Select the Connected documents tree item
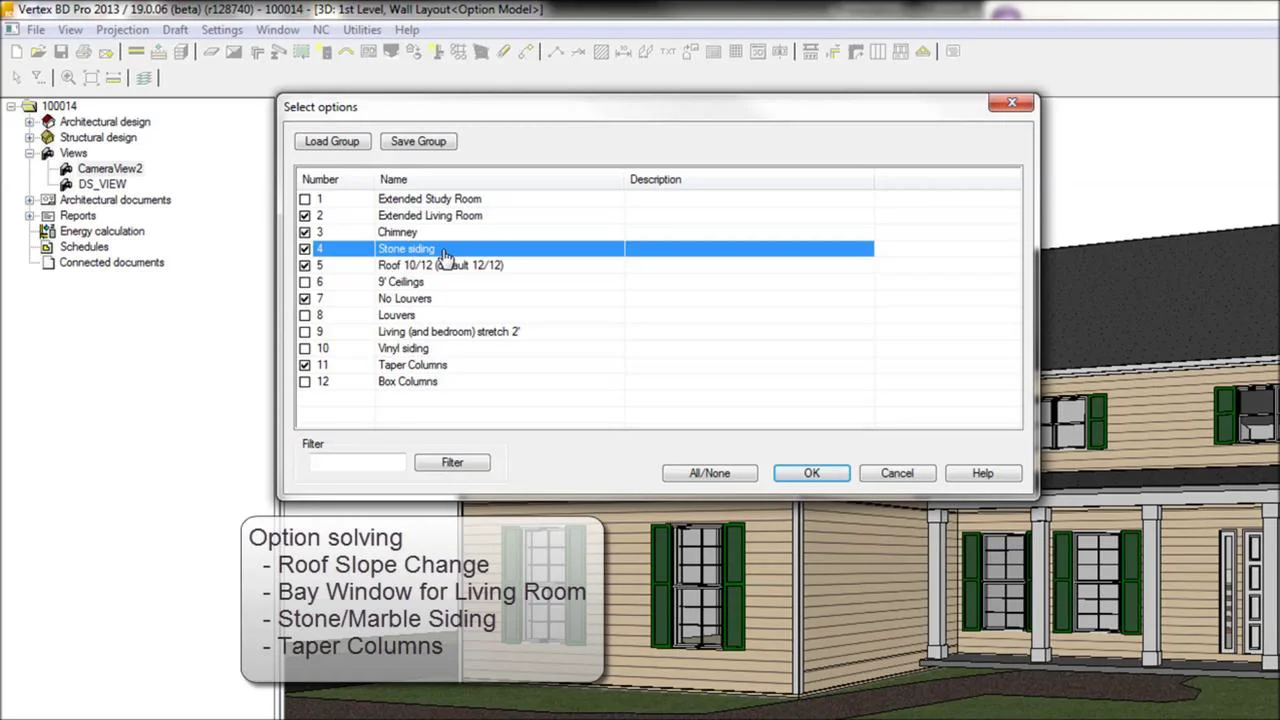Screen dimensions: 1280x720 pyautogui.click(x=111, y=263)
